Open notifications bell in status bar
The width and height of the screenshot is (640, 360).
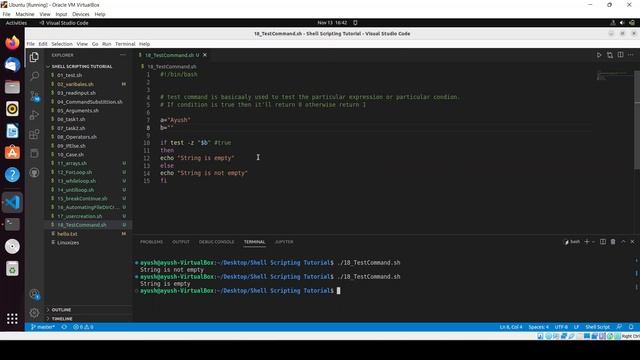[631, 327]
